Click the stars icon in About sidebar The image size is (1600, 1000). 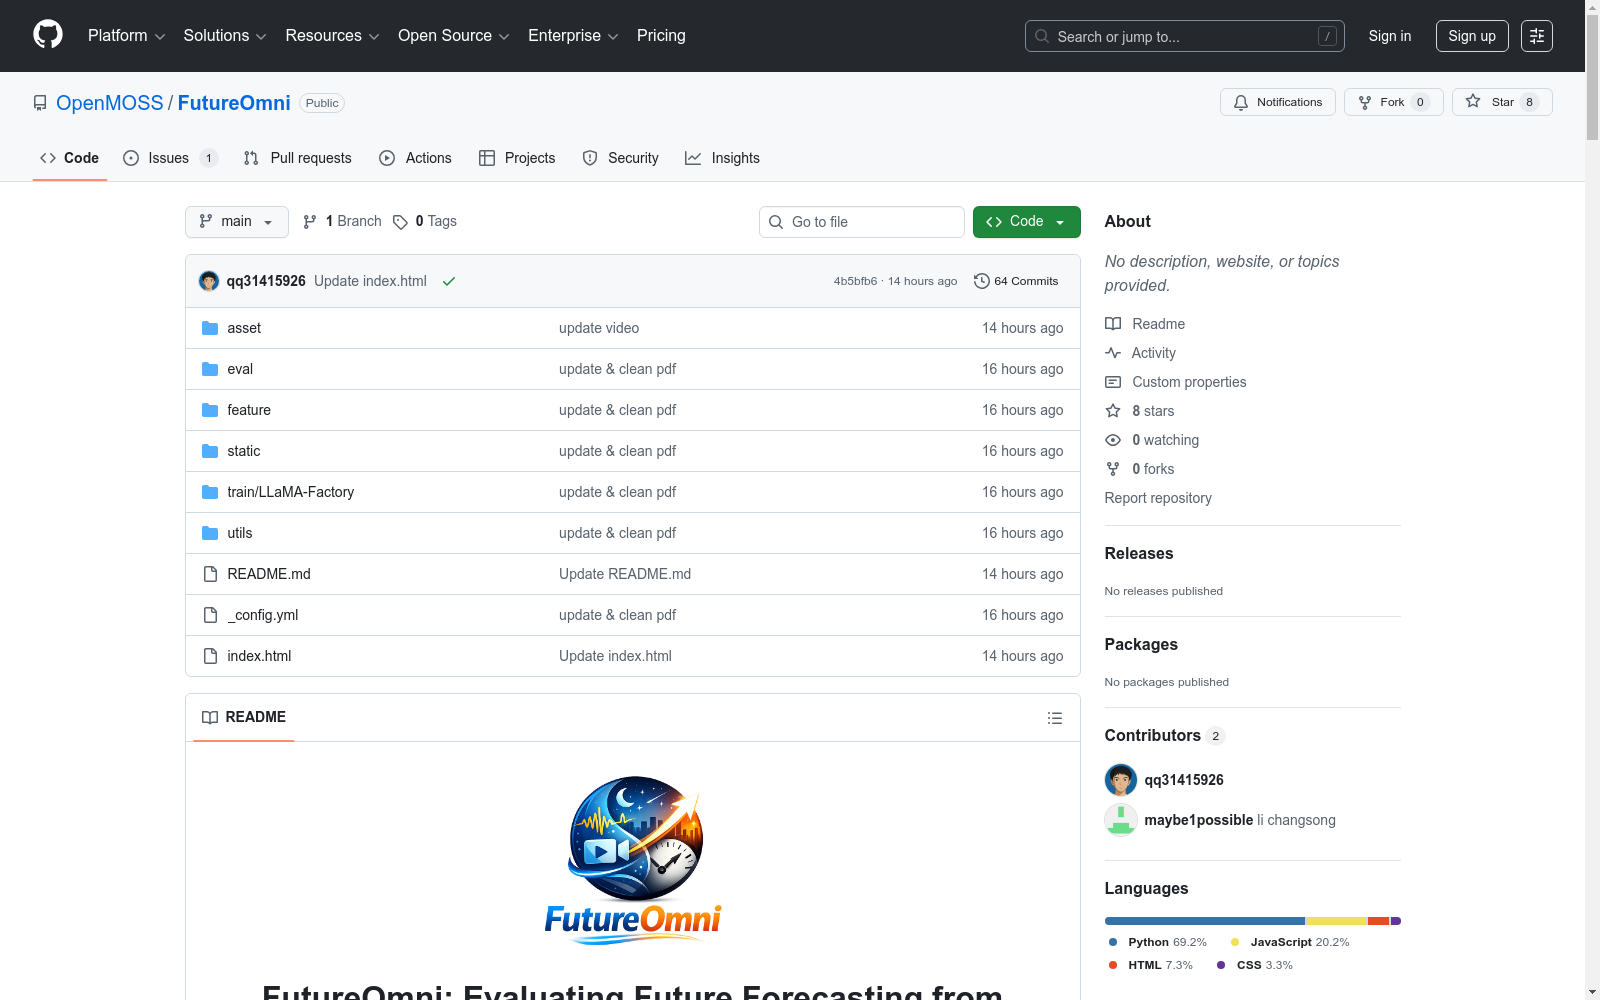[1113, 411]
